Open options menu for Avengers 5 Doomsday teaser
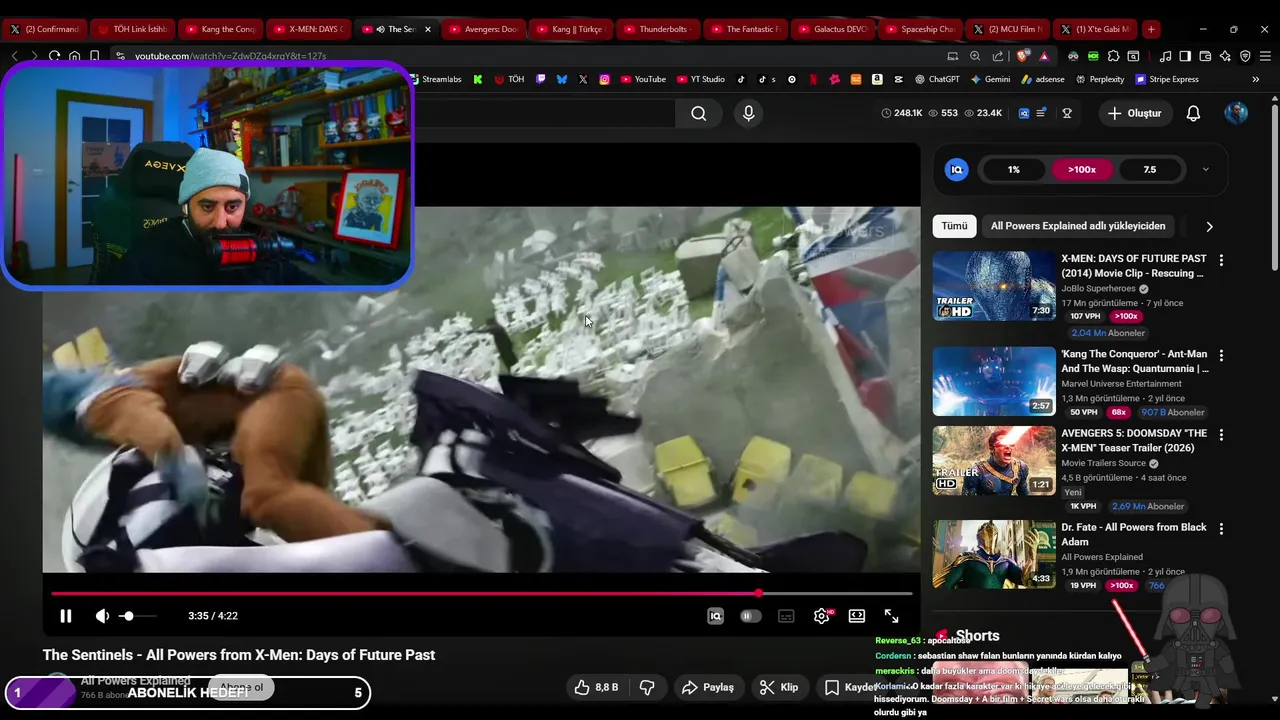 tap(1221, 435)
